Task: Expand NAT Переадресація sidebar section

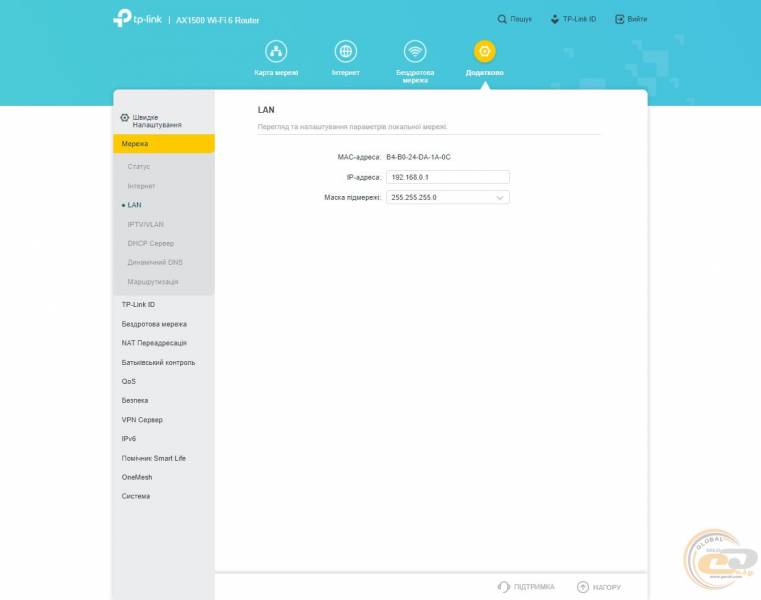Action: pos(154,343)
